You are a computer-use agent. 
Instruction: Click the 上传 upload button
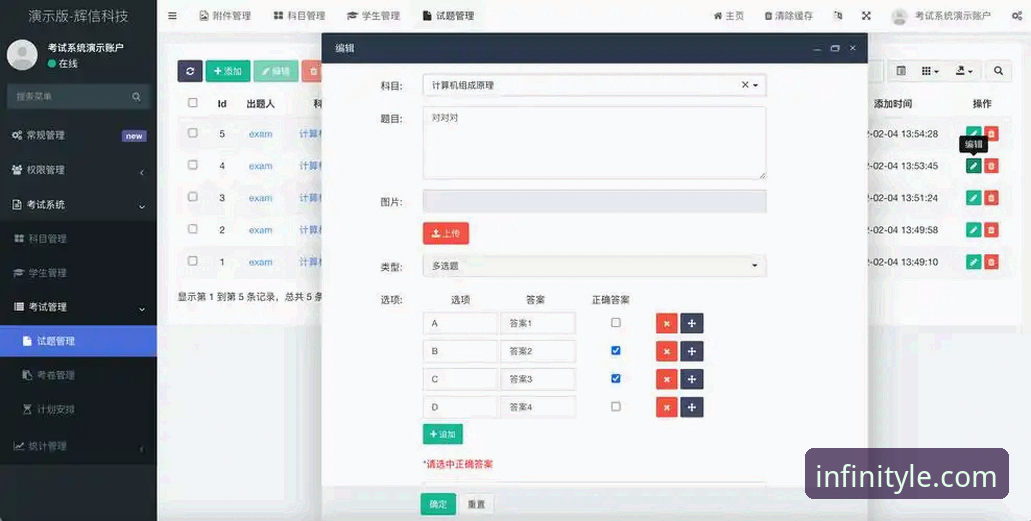[x=446, y=234]
